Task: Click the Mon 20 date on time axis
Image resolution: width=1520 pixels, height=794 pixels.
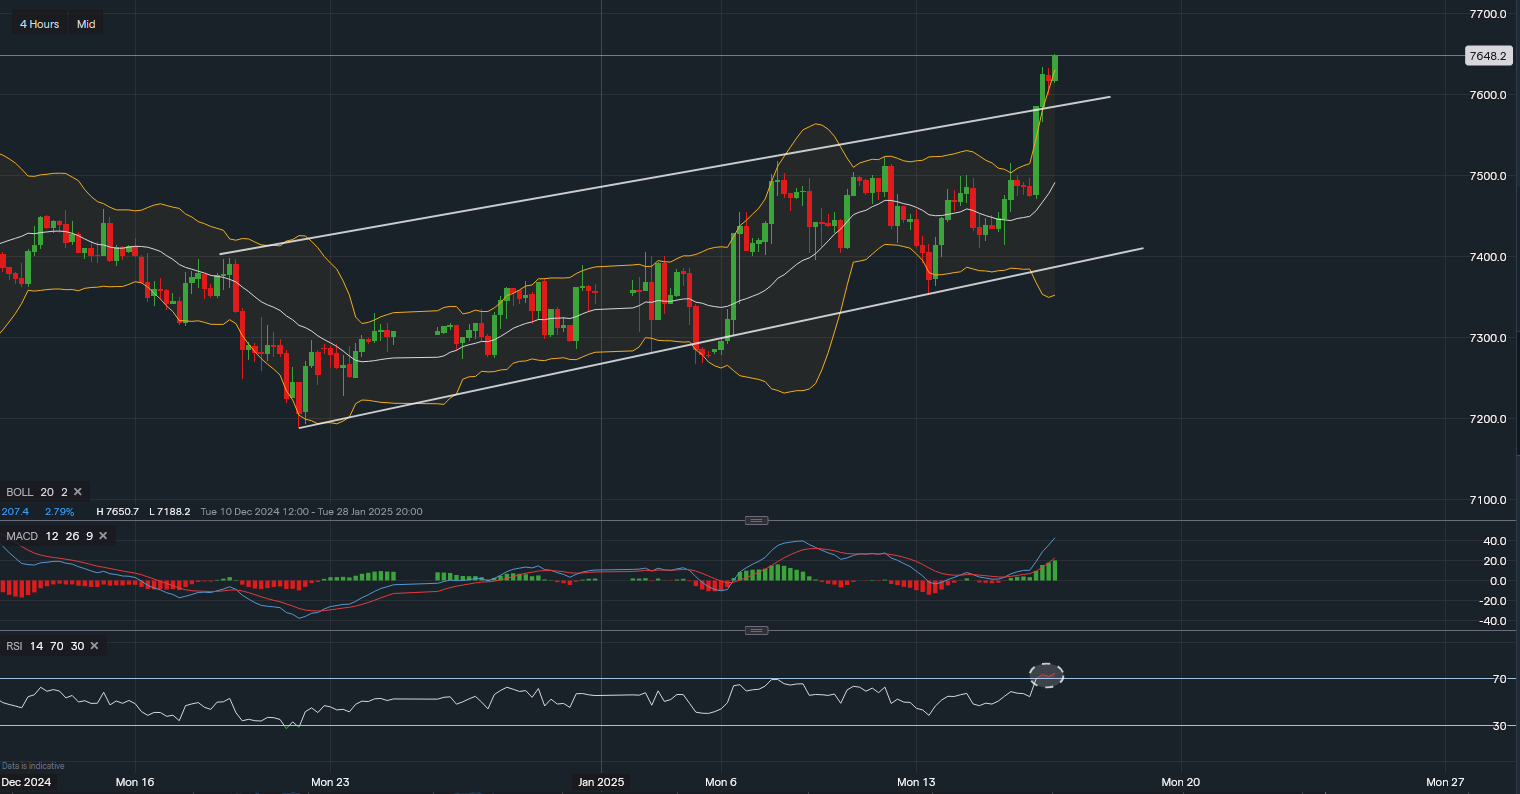Action: (x=1180, y=782)
